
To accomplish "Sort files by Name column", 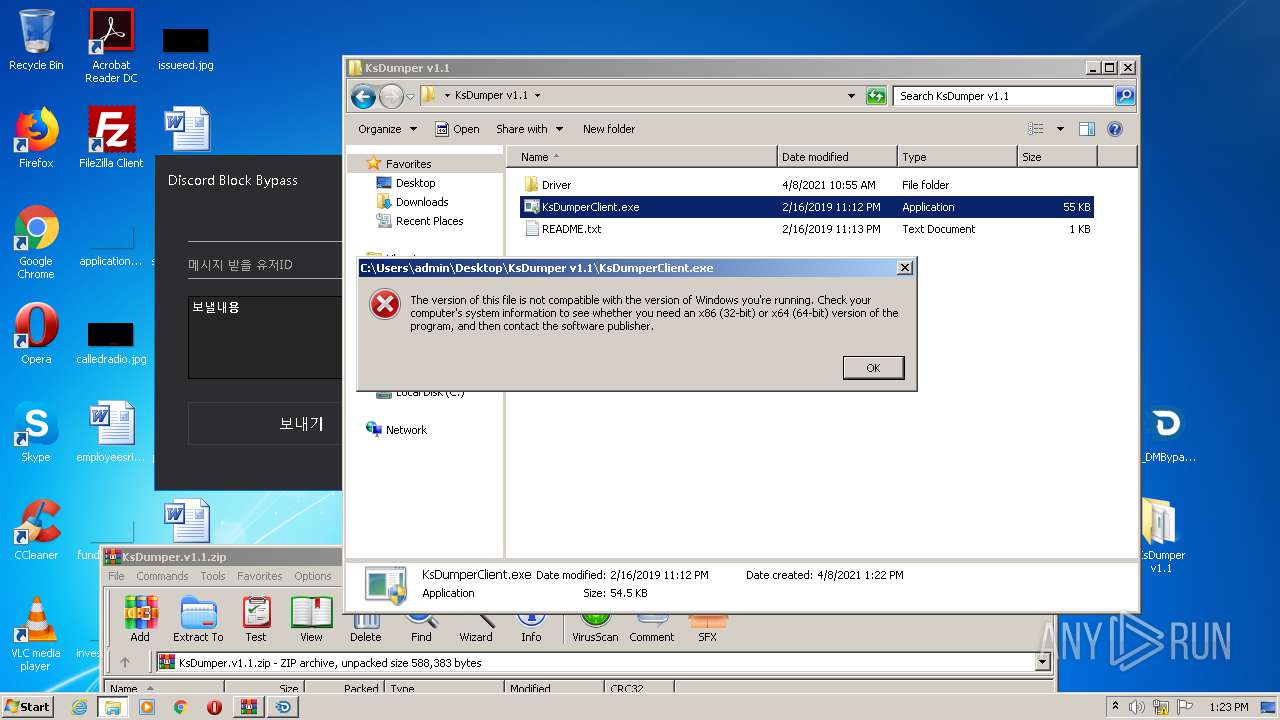I will pyautogui.click(x=642, y=157).
